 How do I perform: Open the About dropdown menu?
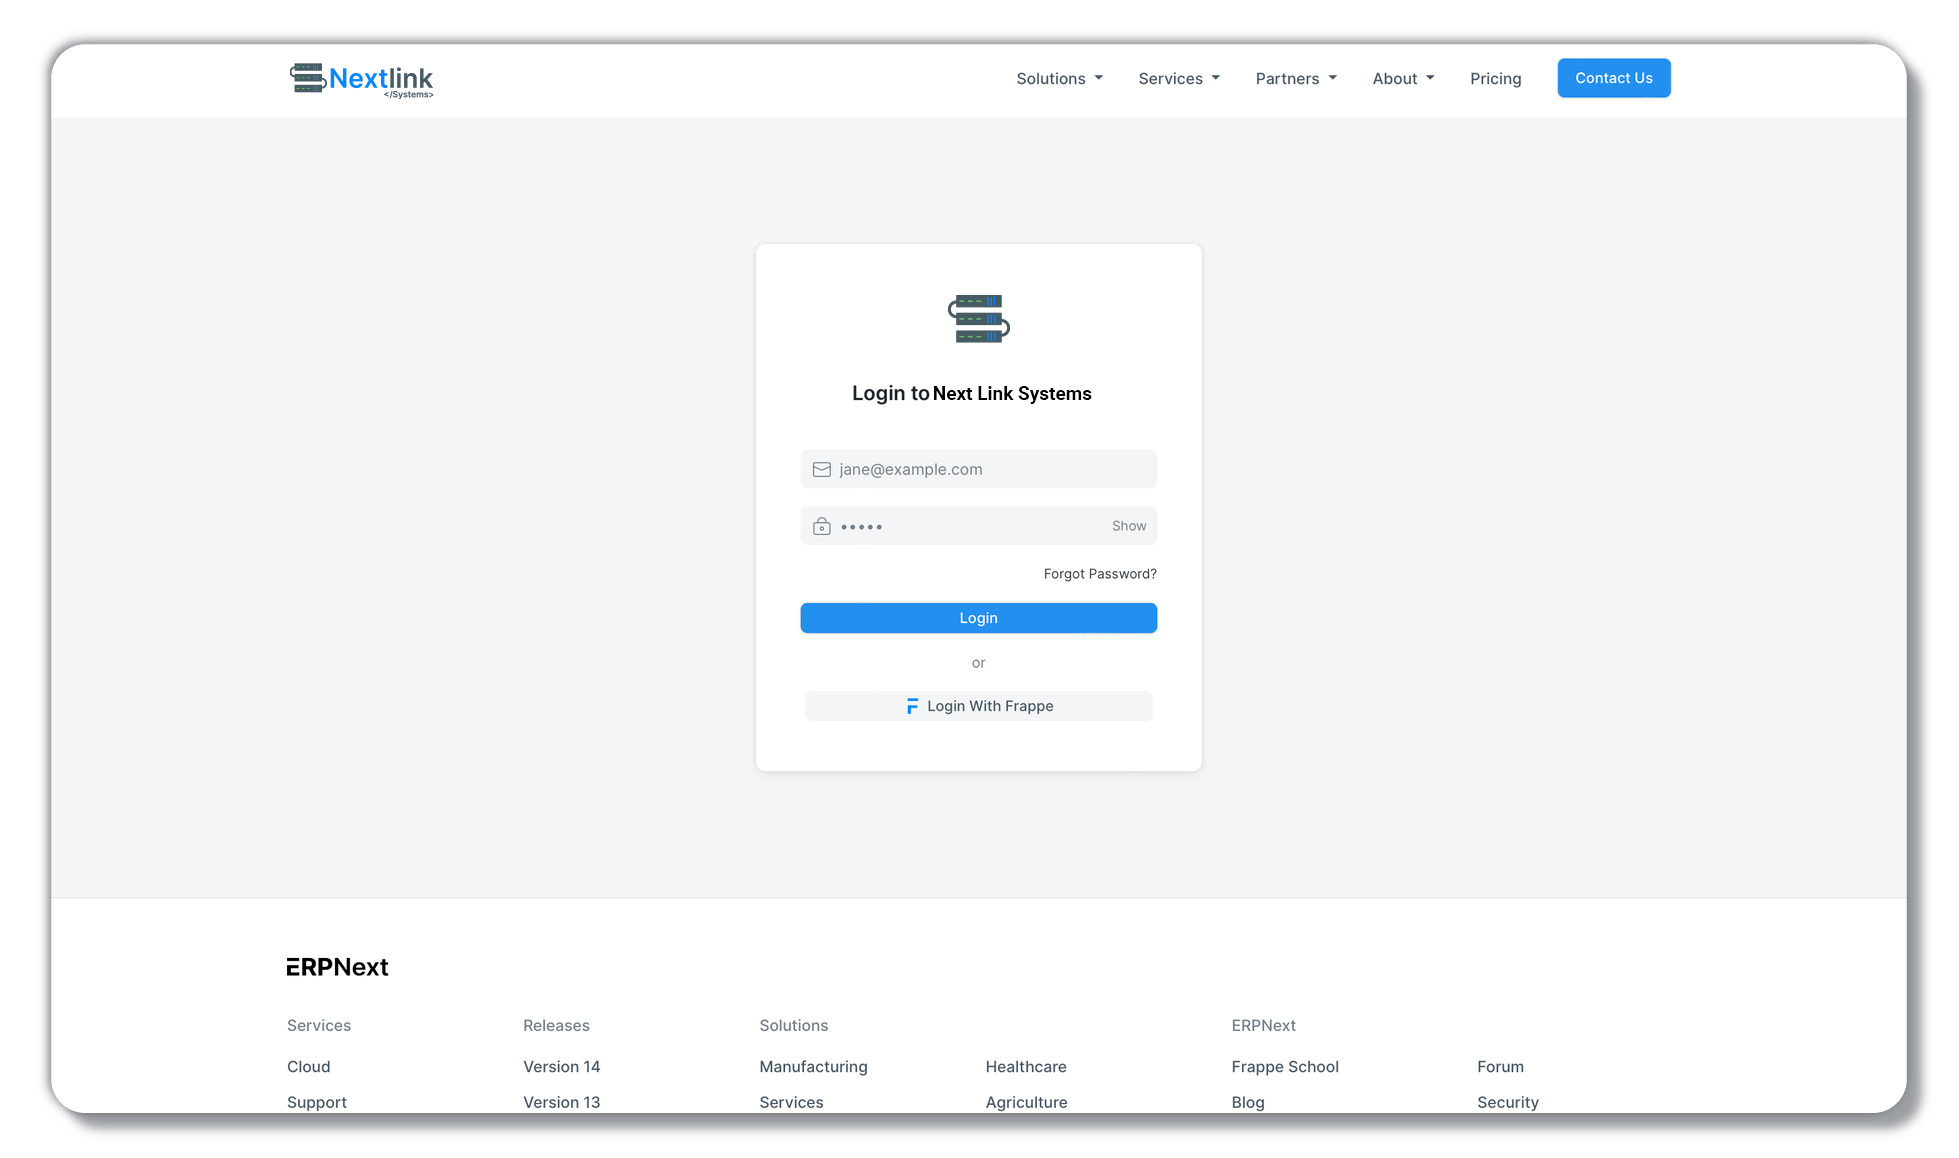(x=1402, y=79)
